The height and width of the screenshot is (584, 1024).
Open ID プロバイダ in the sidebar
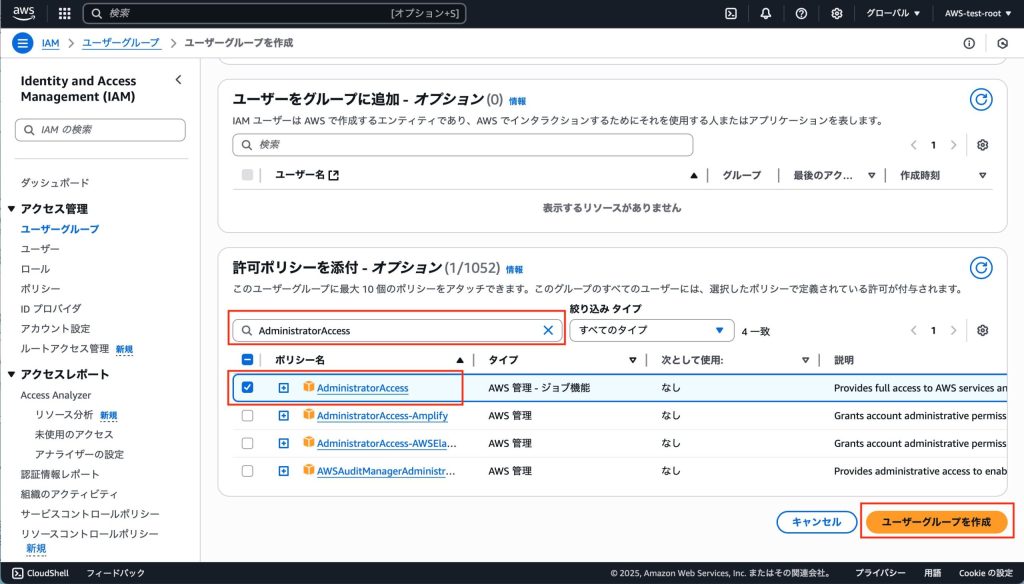coord(51,308)
